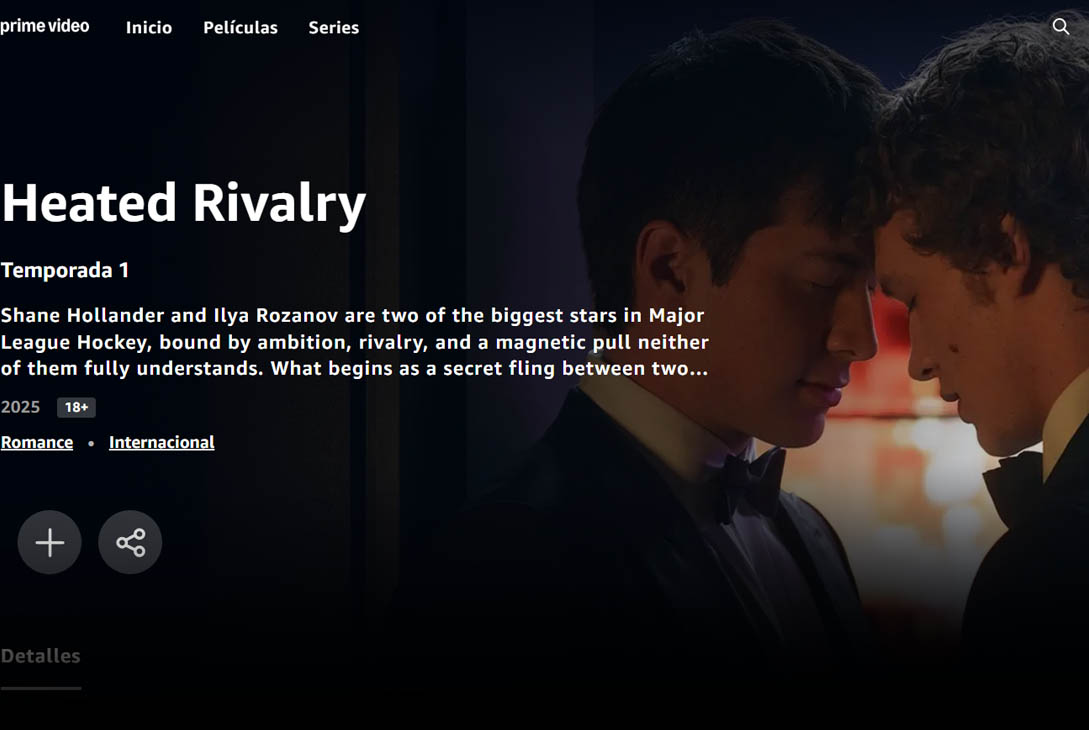
Task: Click the underline beneath the Detalles tab
Action: point(40,688)
